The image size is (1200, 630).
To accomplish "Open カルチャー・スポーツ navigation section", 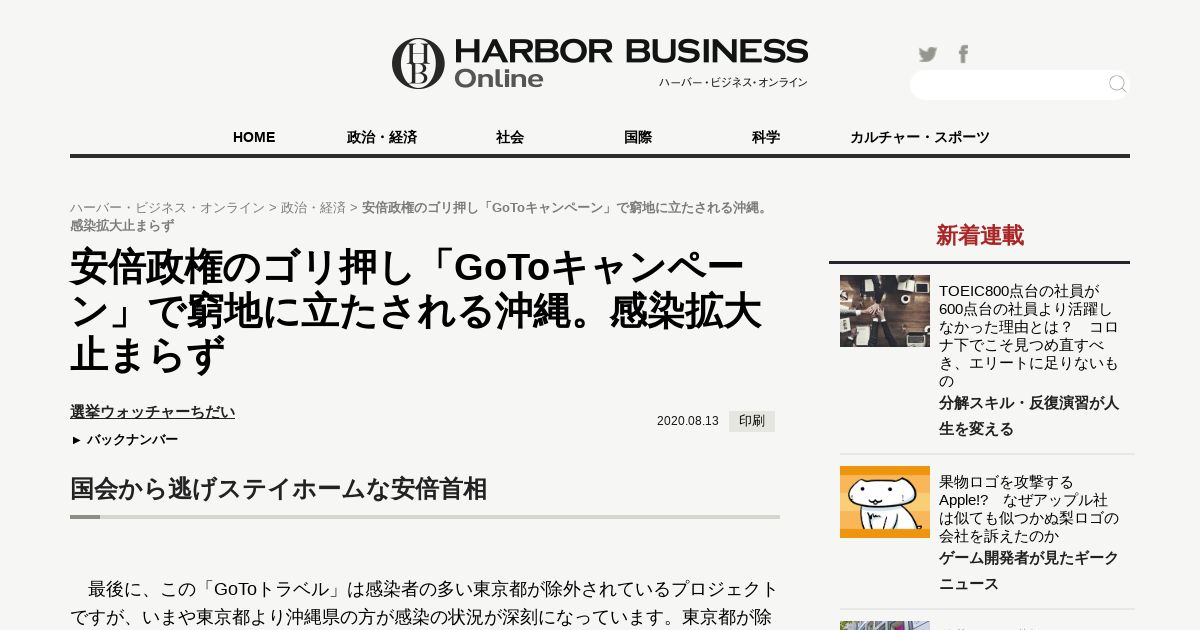I will pyautogui.click(x=920, y=137).
